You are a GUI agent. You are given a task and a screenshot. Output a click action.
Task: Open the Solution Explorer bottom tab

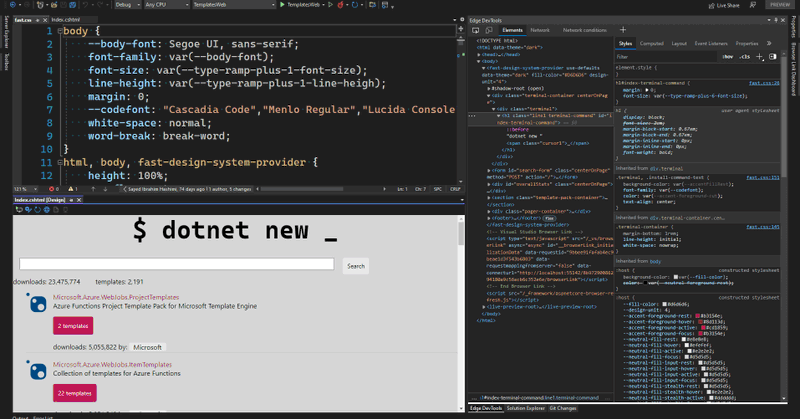[x=526, y=408]
